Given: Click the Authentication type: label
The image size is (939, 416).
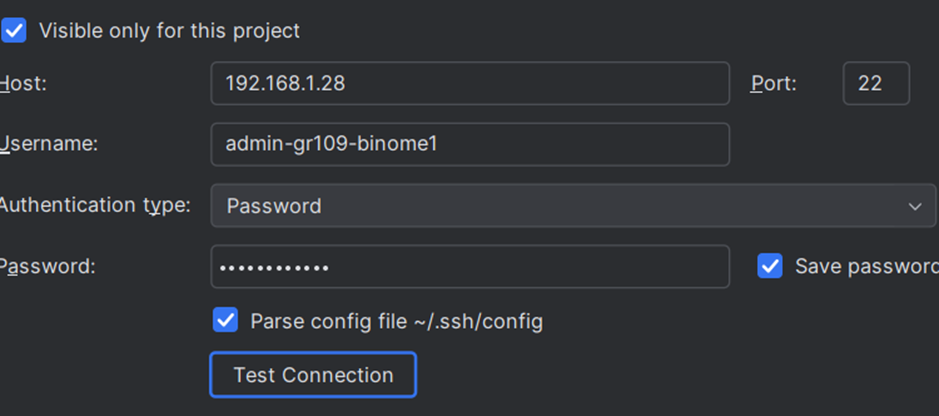Looking at the screenshot, I should [95, 205].
